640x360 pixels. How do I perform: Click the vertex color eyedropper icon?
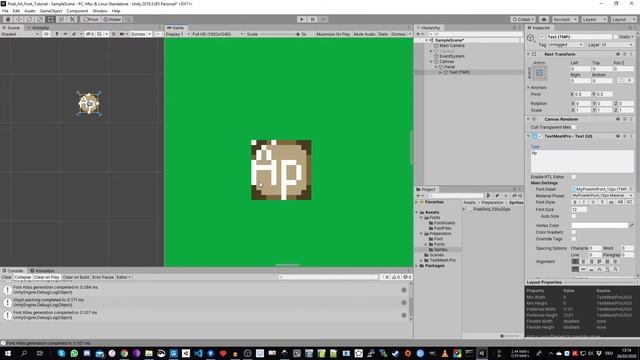coord(631,225)
